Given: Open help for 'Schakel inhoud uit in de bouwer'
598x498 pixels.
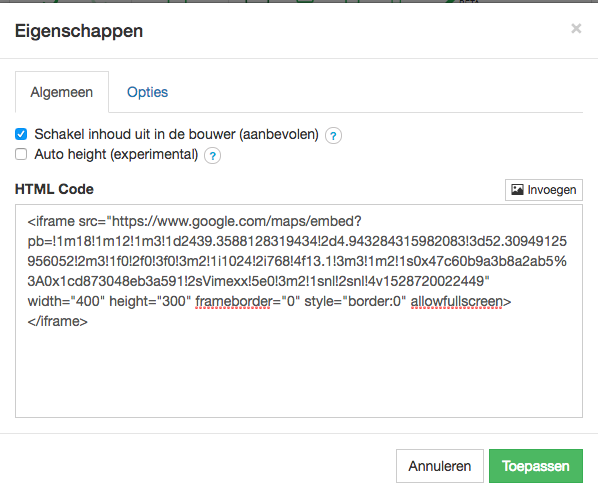Looking at the screenshot, I should pos(333,135).
